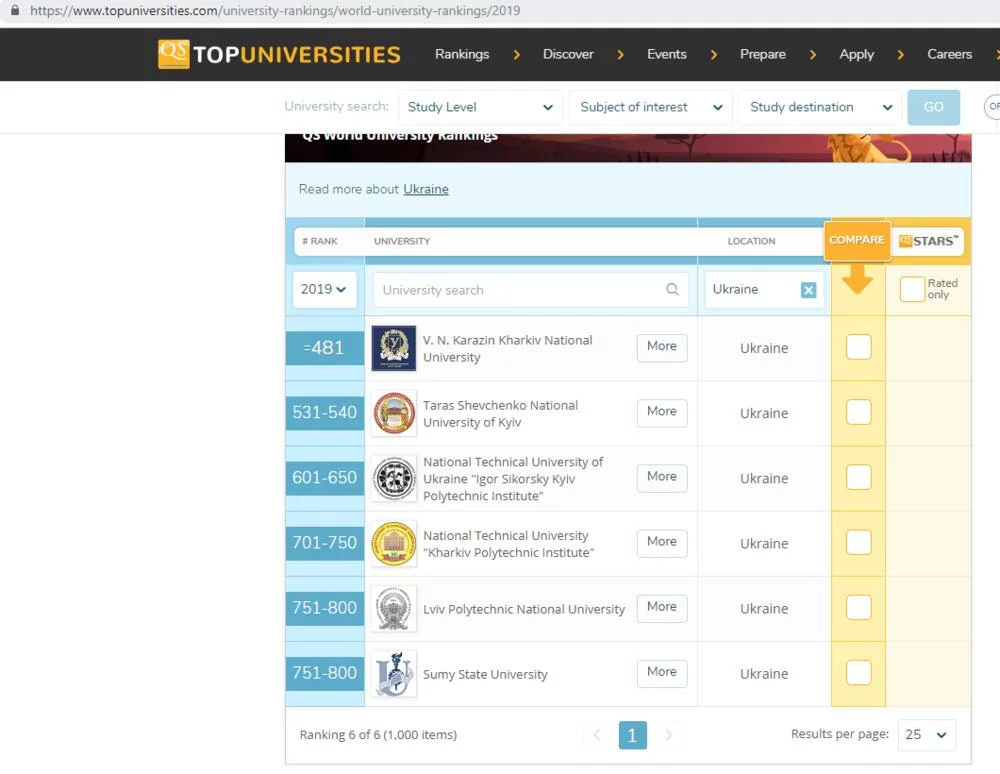Open the Study Level dropdown

[x=480, y=107]
